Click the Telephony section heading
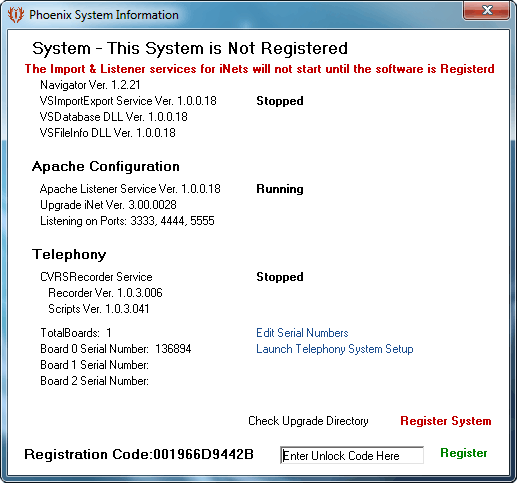Screen dimensions: 517x483 (69, 255)
